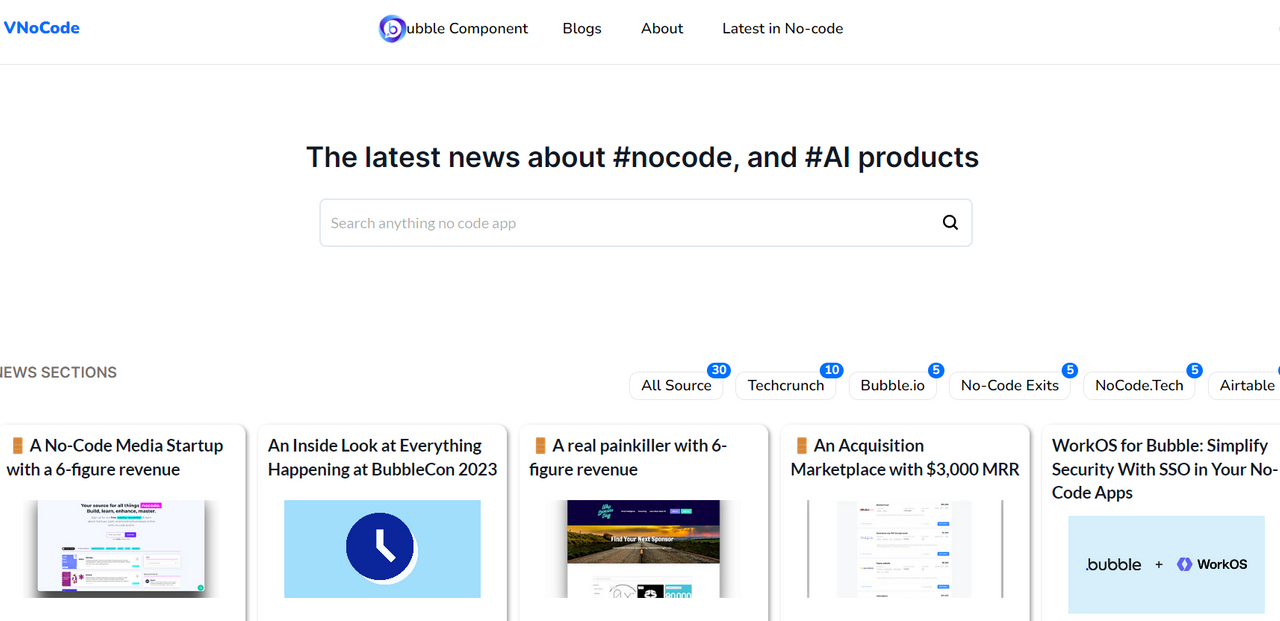Click the headline about #nocode and #AI products
The image size is (1280, 621).
coord(642,157)
